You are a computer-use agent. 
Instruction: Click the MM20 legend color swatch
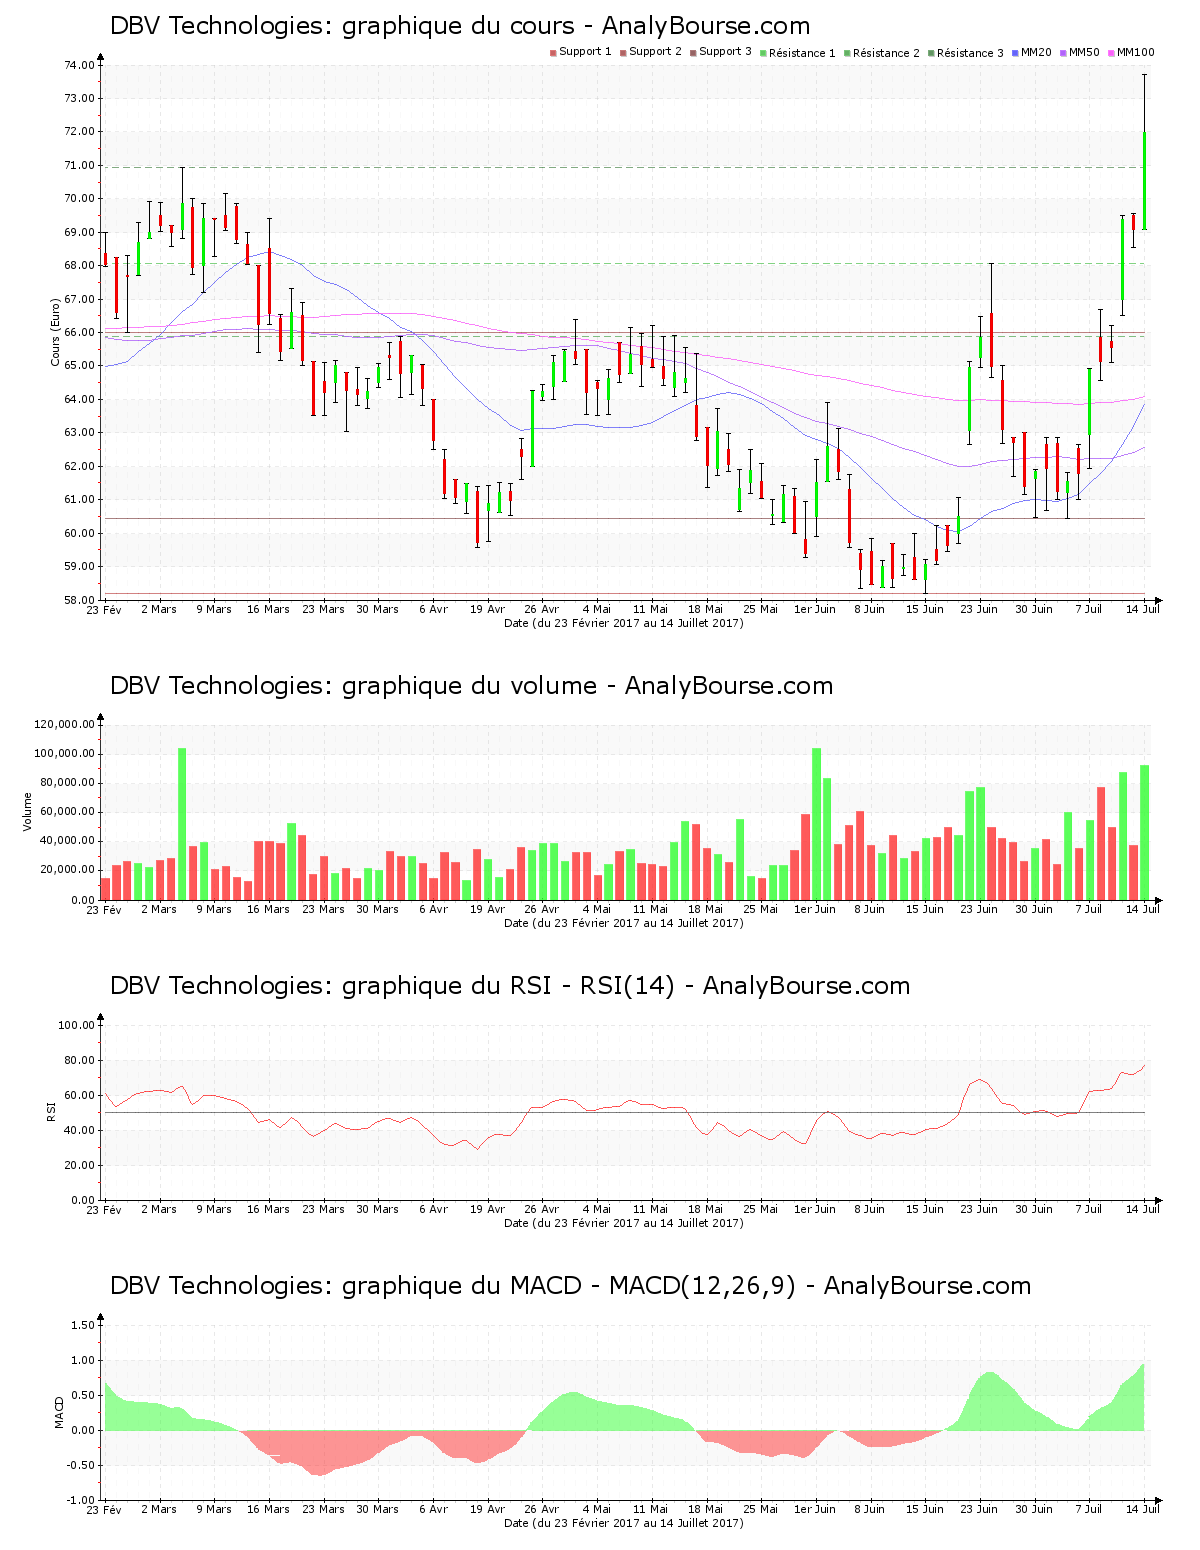coord(1015,52)
